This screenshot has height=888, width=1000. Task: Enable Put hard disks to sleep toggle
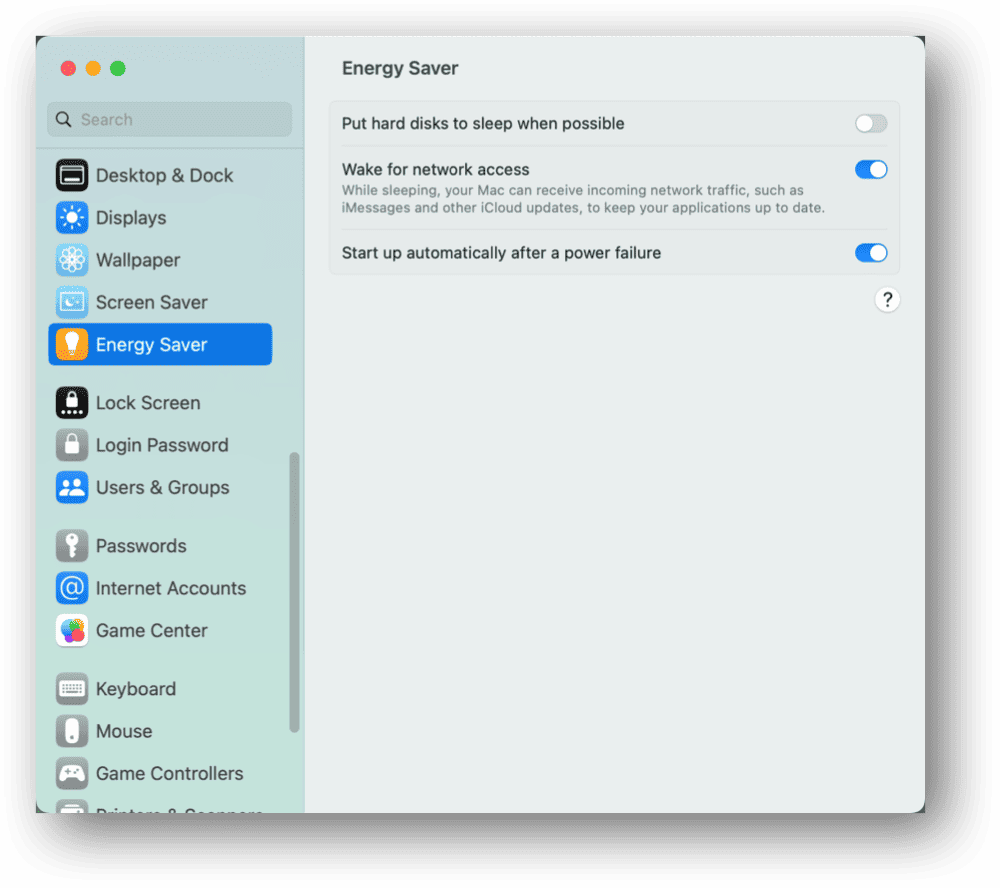coord(871,124)
